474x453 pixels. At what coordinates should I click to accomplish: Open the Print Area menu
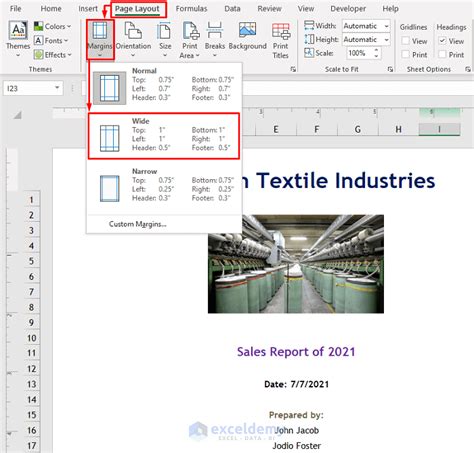(190, 40)
